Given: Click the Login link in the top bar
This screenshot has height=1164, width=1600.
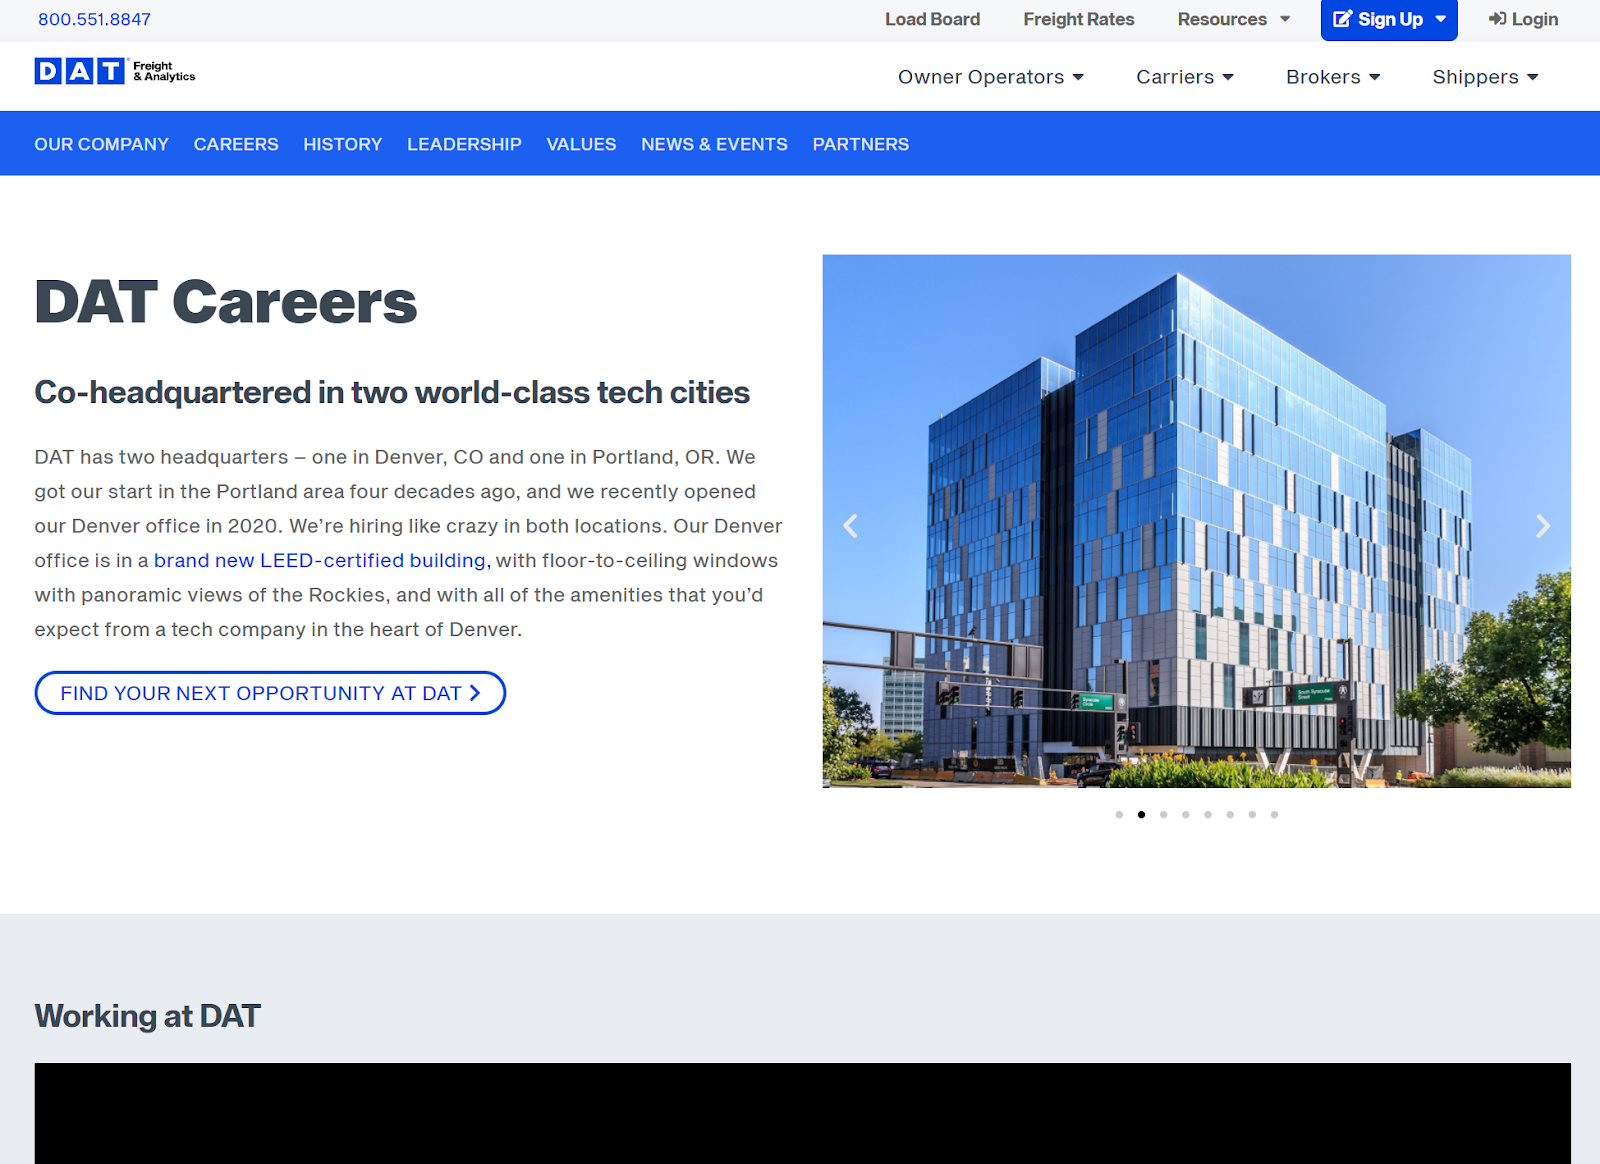Looking at the screenshot, I should [1523, 19].
